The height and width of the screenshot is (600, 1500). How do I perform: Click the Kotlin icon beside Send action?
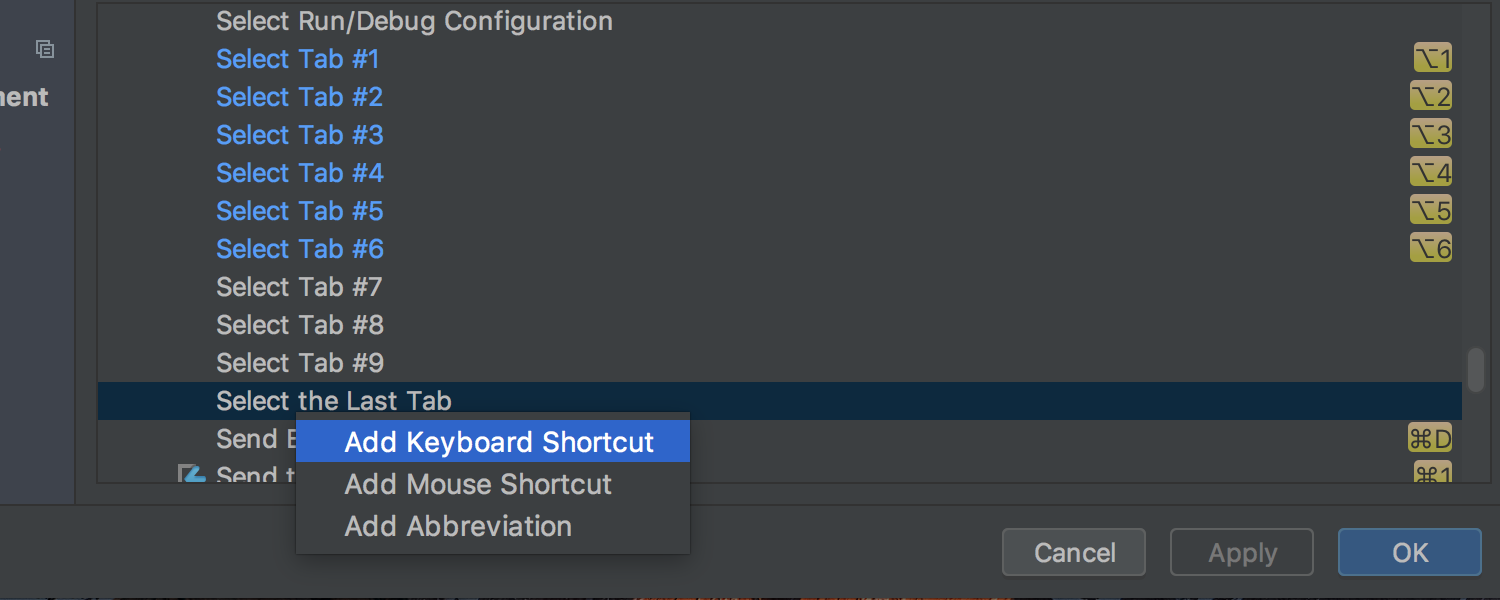tap(191, 473)
